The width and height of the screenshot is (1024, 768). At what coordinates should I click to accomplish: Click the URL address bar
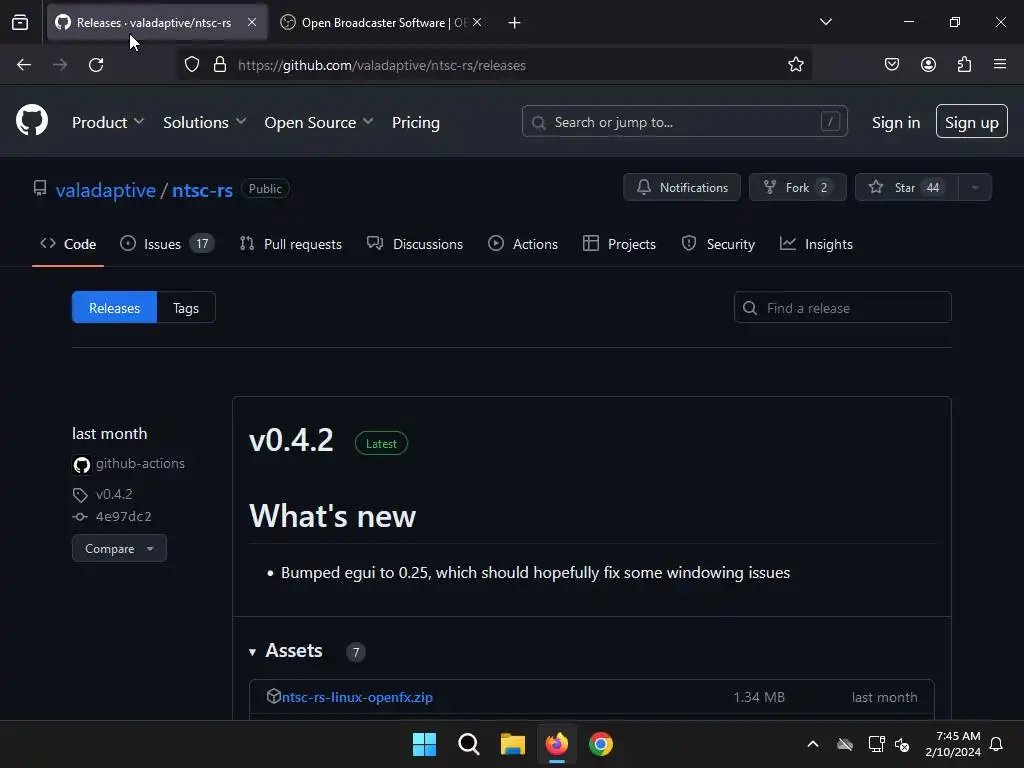(x=496, y=65)
